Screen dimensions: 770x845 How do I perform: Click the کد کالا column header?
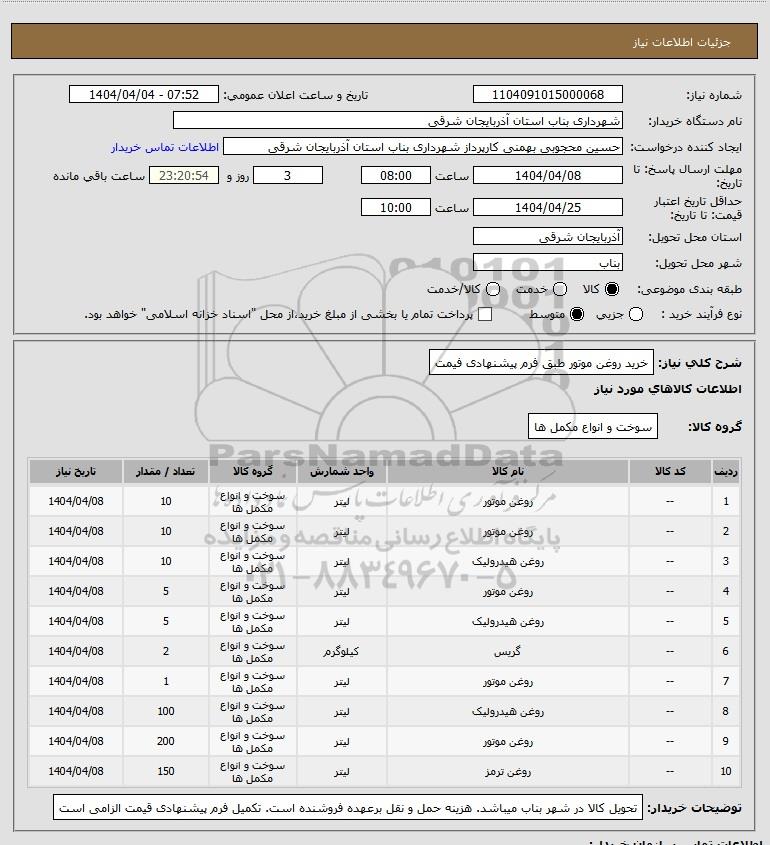[670, 471]
